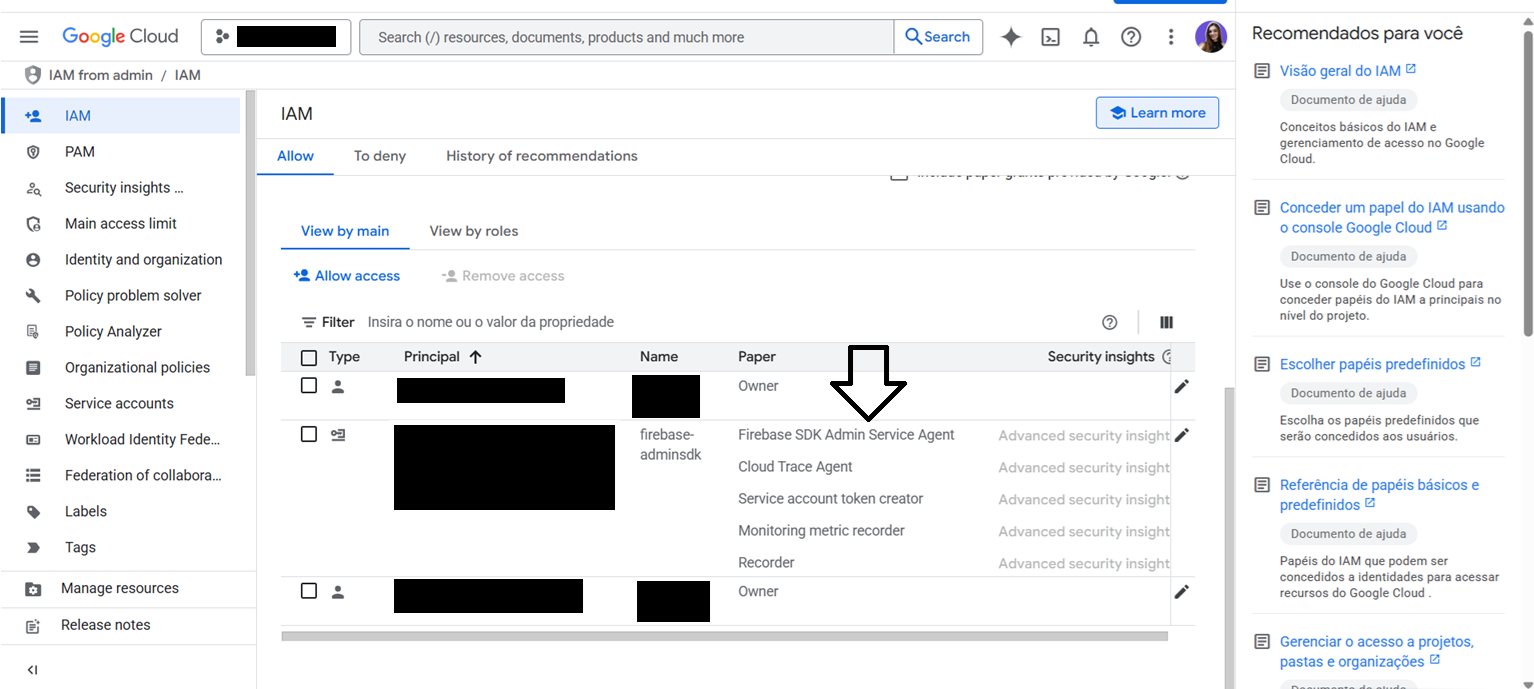Edit the firebase-adminsdk principal pencil
Viewport: 1534px width, 689px height.
click(x=1182, y=435)
